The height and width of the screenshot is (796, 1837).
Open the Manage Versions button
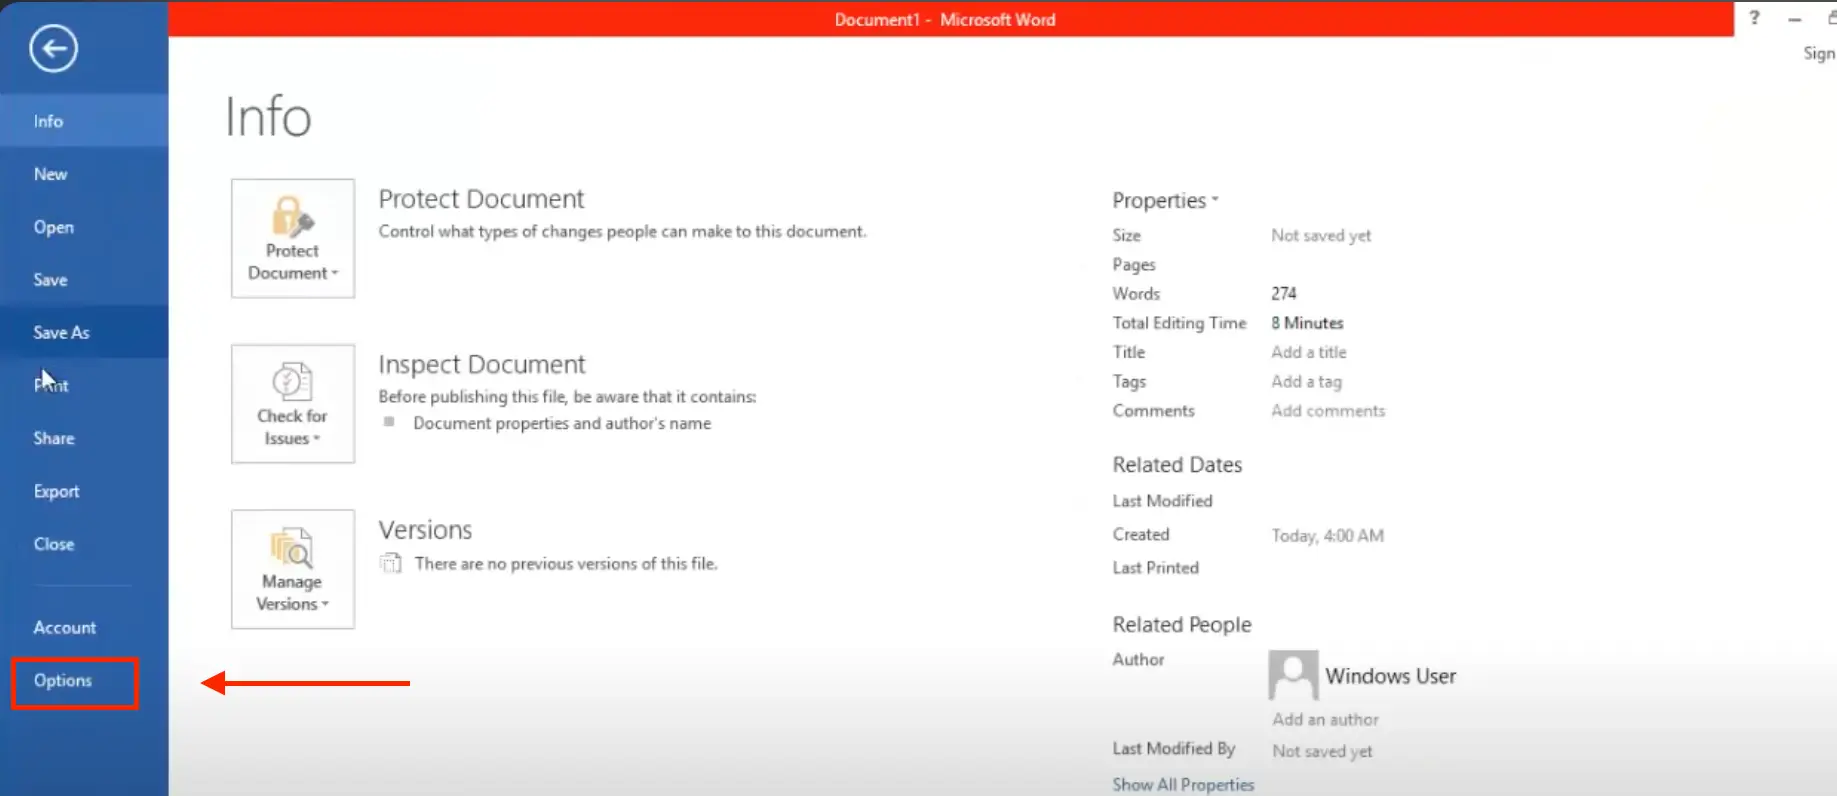[293, 569]
